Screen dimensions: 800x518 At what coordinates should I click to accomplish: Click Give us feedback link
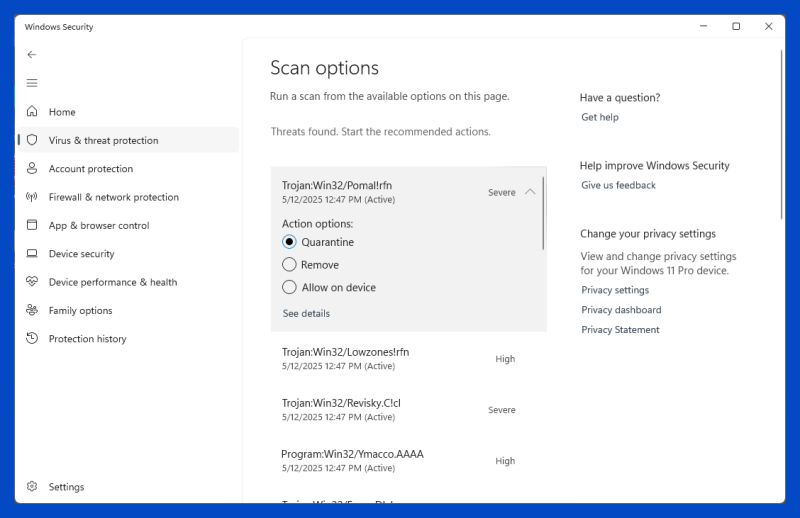(x=618, y=185)
